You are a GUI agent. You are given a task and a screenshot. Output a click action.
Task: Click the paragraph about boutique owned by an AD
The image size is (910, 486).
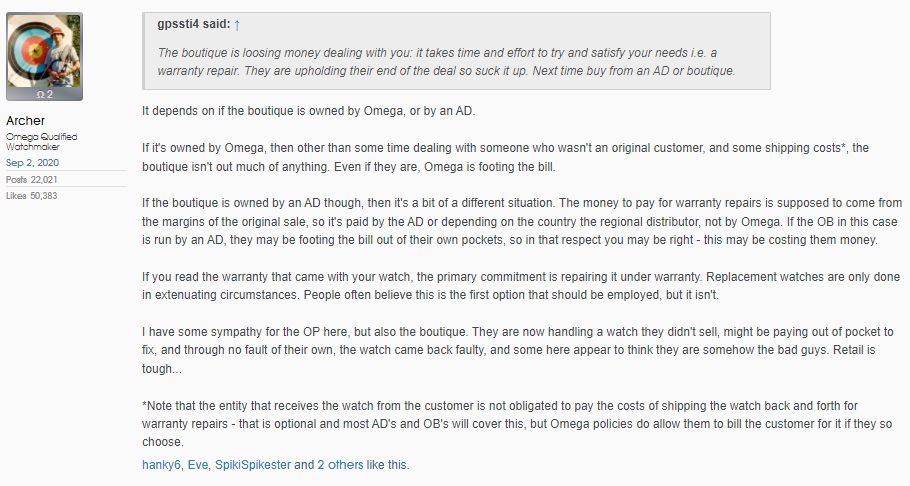[522, 221]
